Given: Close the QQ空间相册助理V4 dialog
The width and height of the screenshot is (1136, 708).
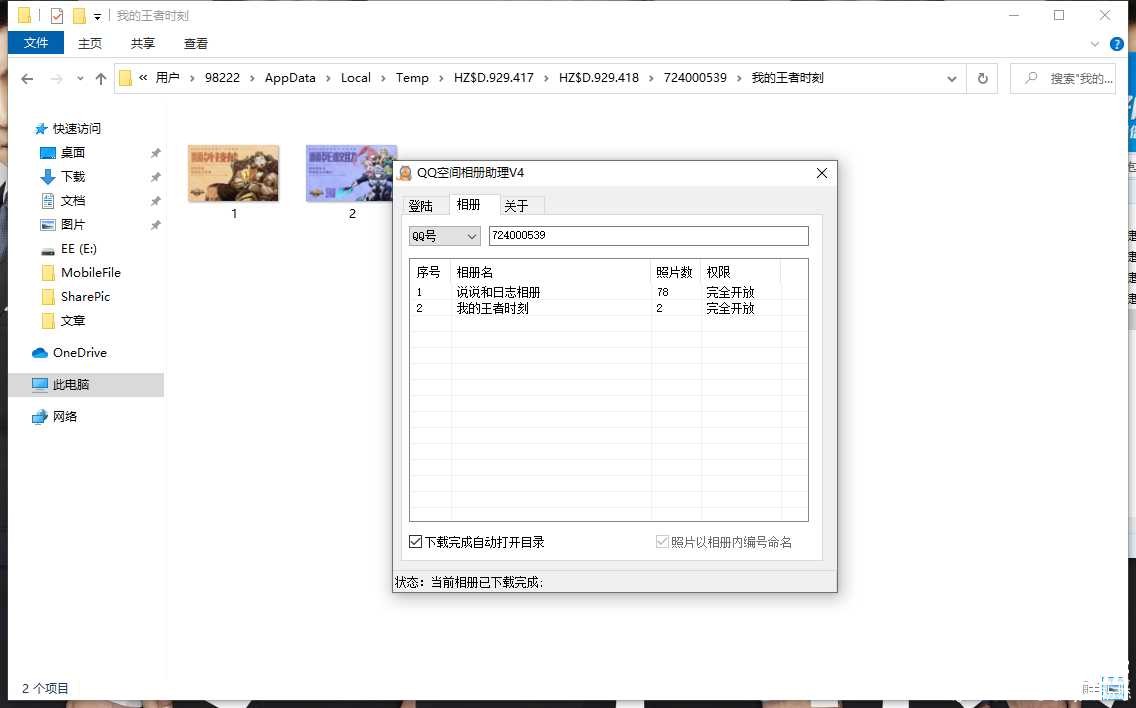Looking at the screenshot, I should tap(822, 173).
